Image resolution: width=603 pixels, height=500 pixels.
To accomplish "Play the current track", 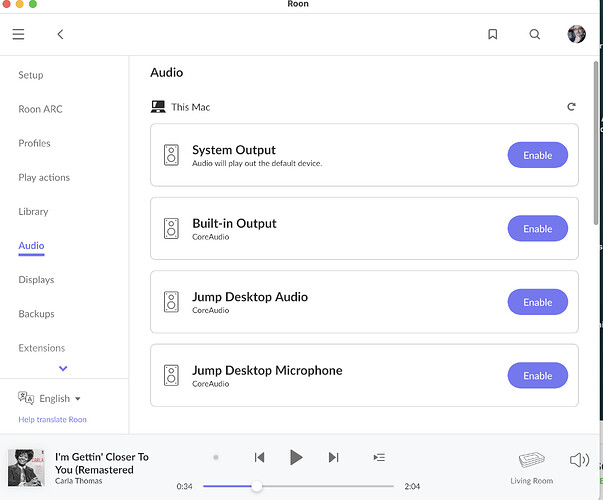I will coord(296,457).
